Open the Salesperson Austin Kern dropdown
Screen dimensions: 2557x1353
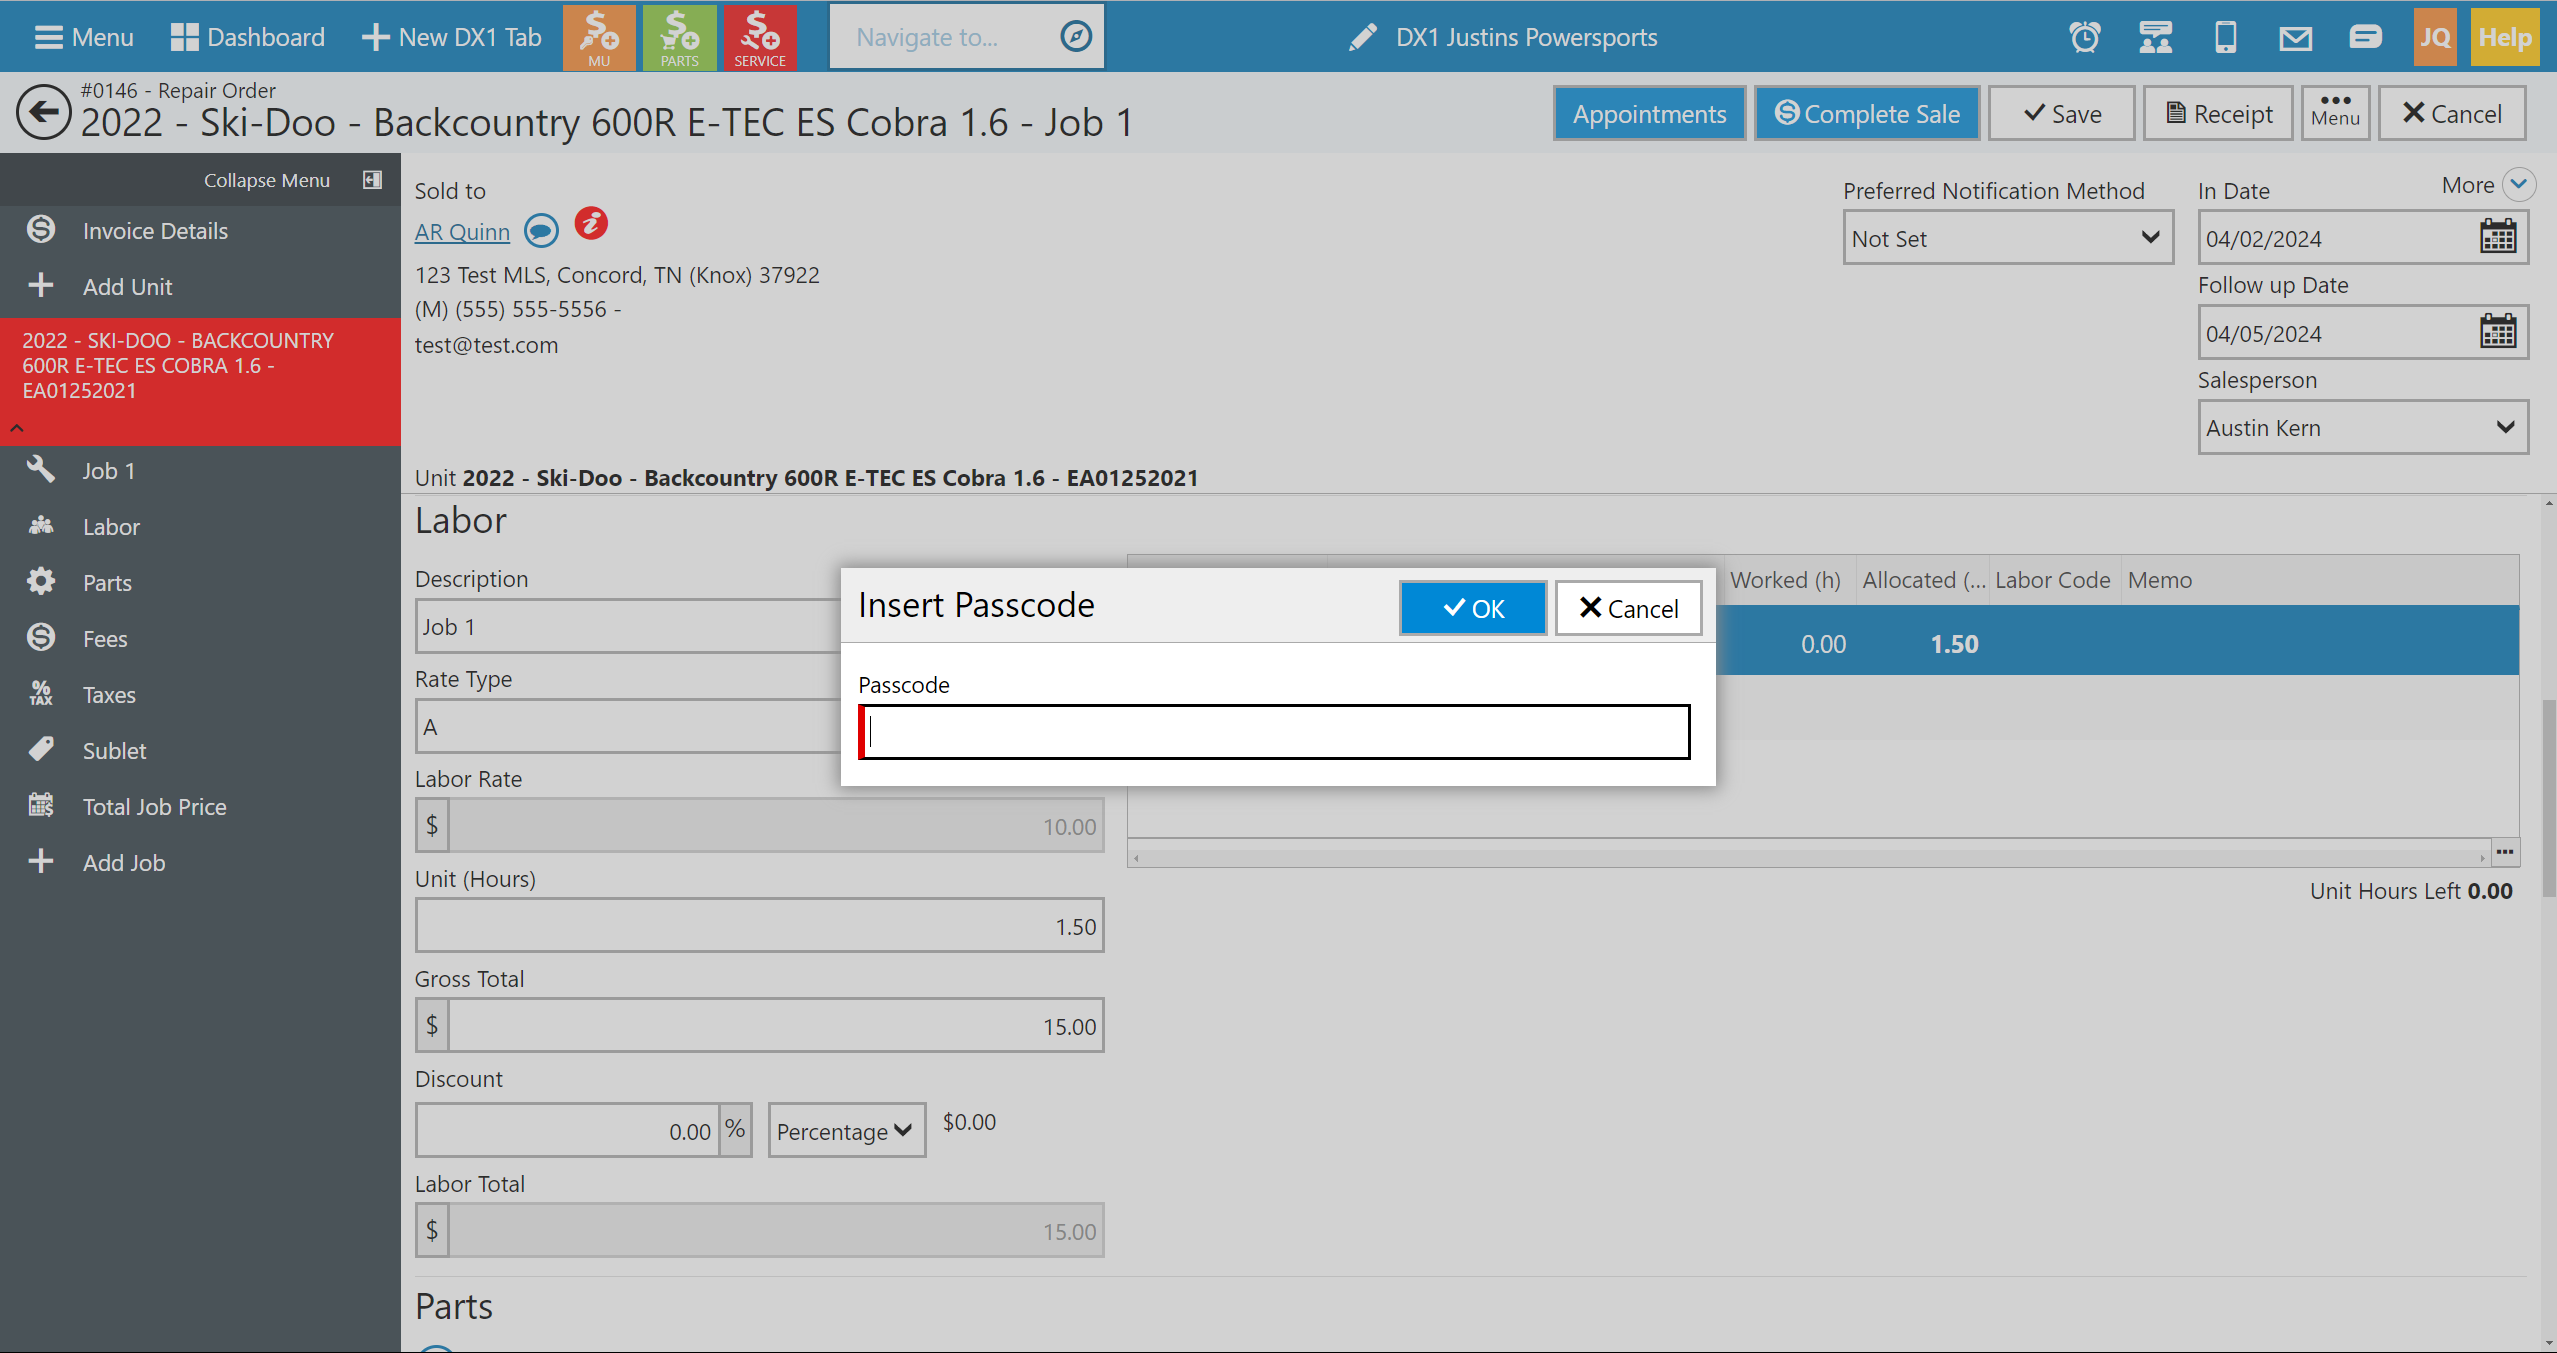[2361, 428]
